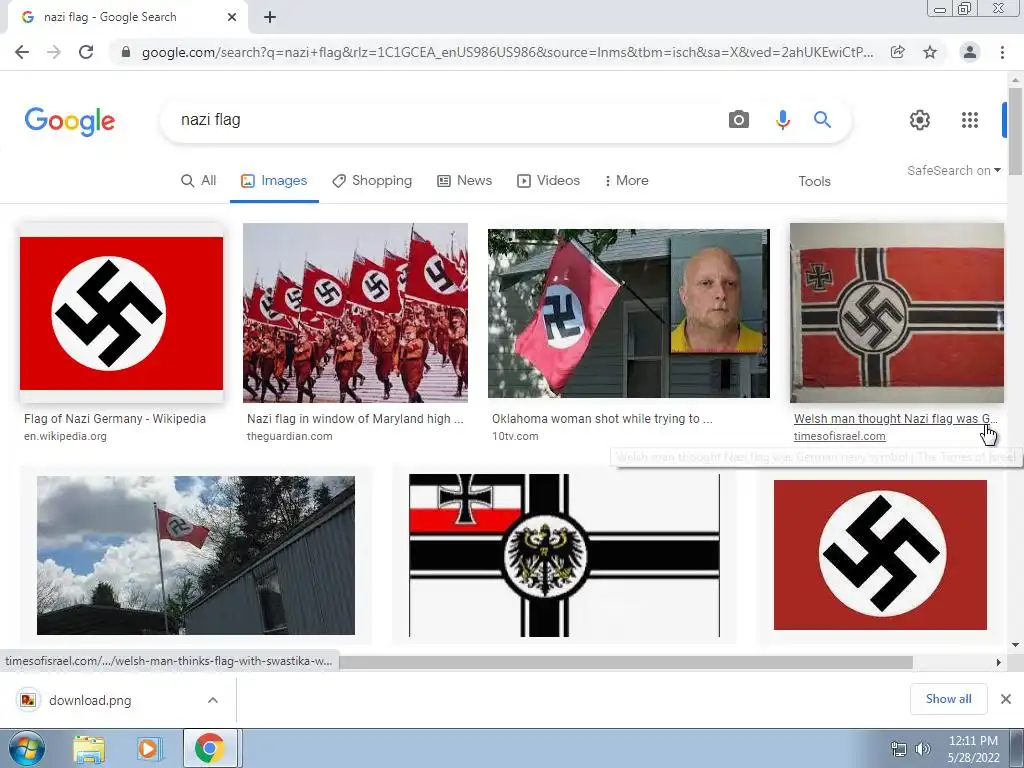Close the downloads bar

1006,699
